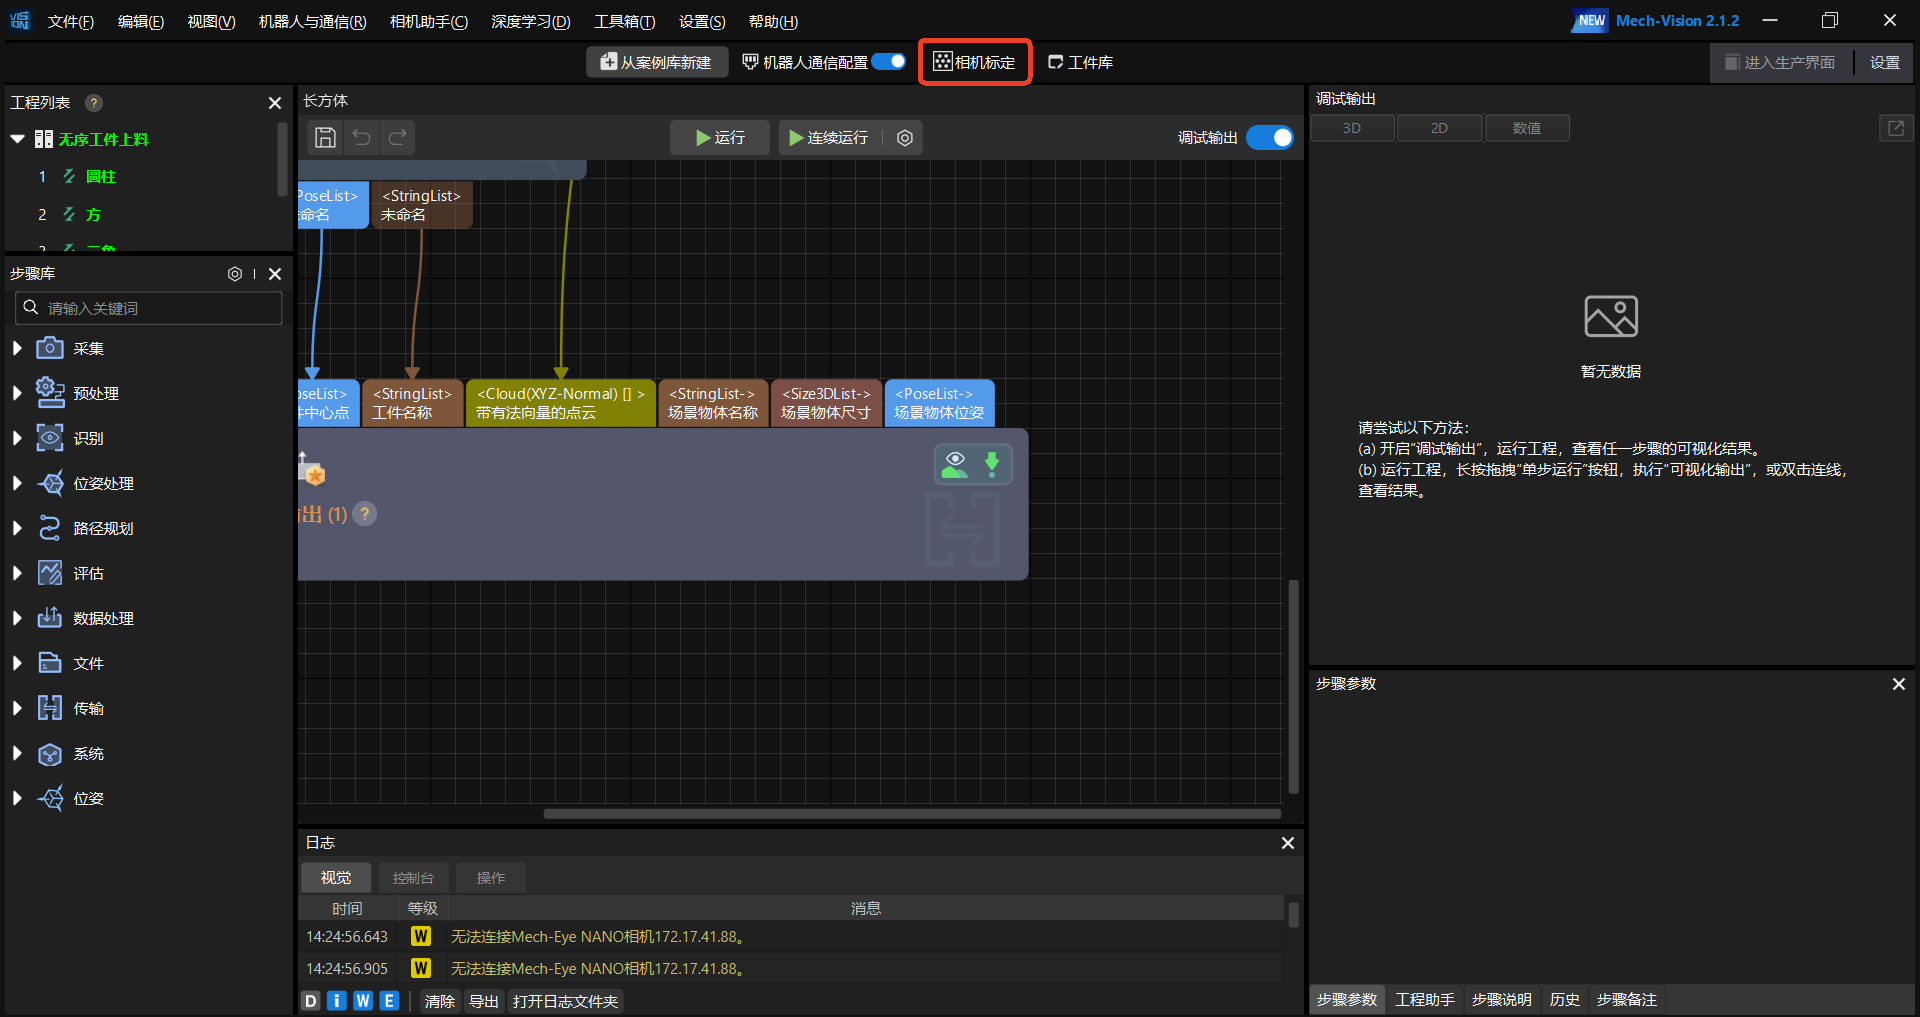This screenshot has width=1920, height=1017.
Task: Click the pop-out icon in debug output panel
Action: click(x=1895, y=128)
